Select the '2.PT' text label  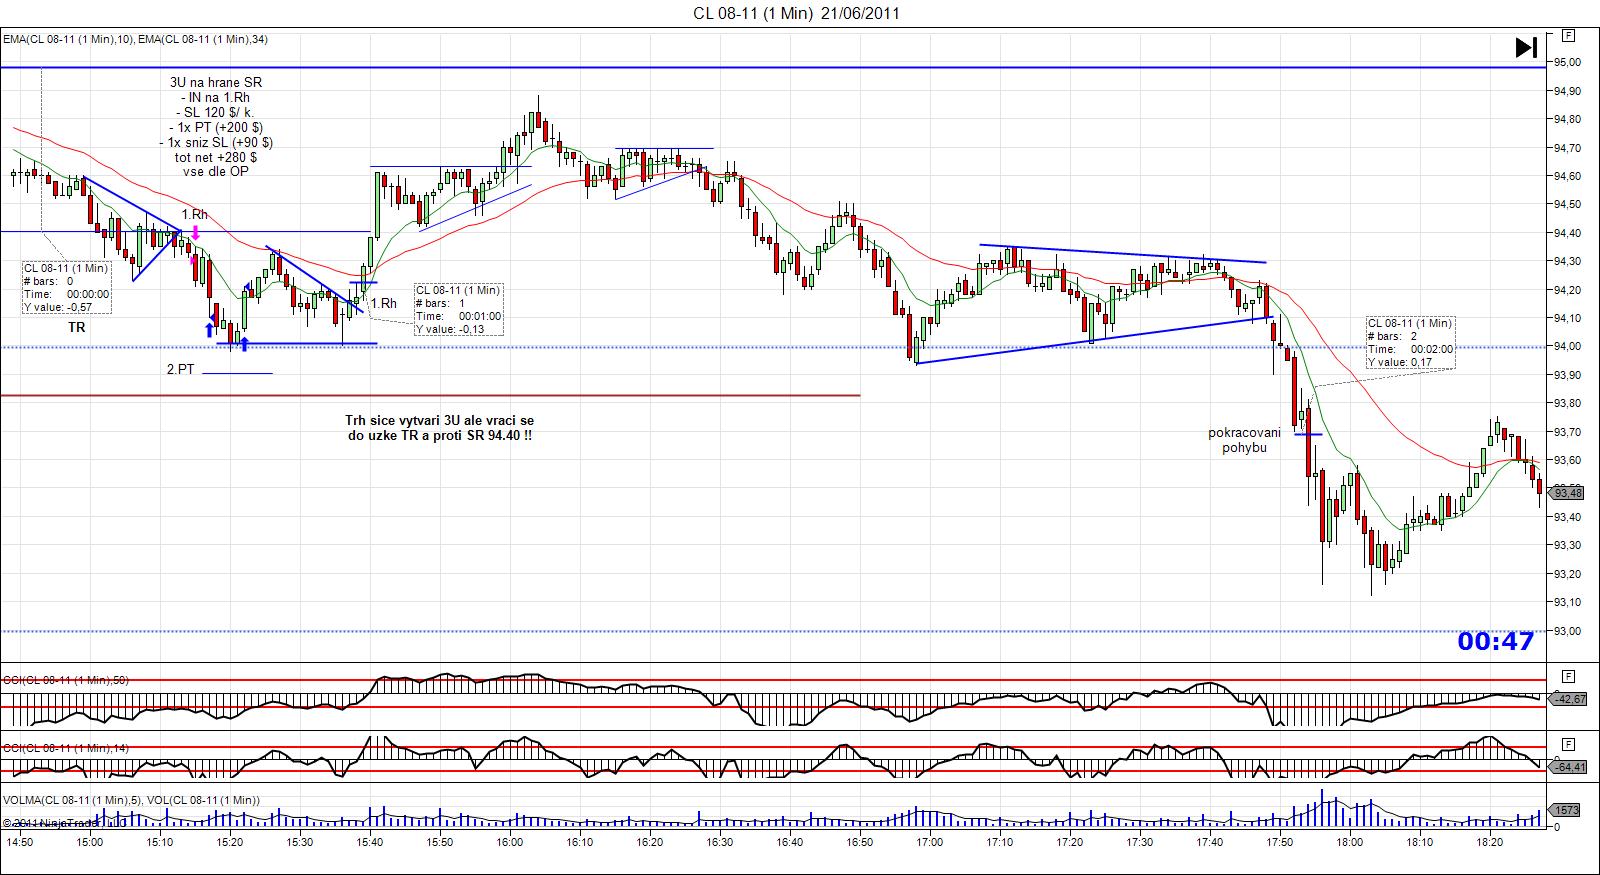pyautogui.click(x=180, y=369)
